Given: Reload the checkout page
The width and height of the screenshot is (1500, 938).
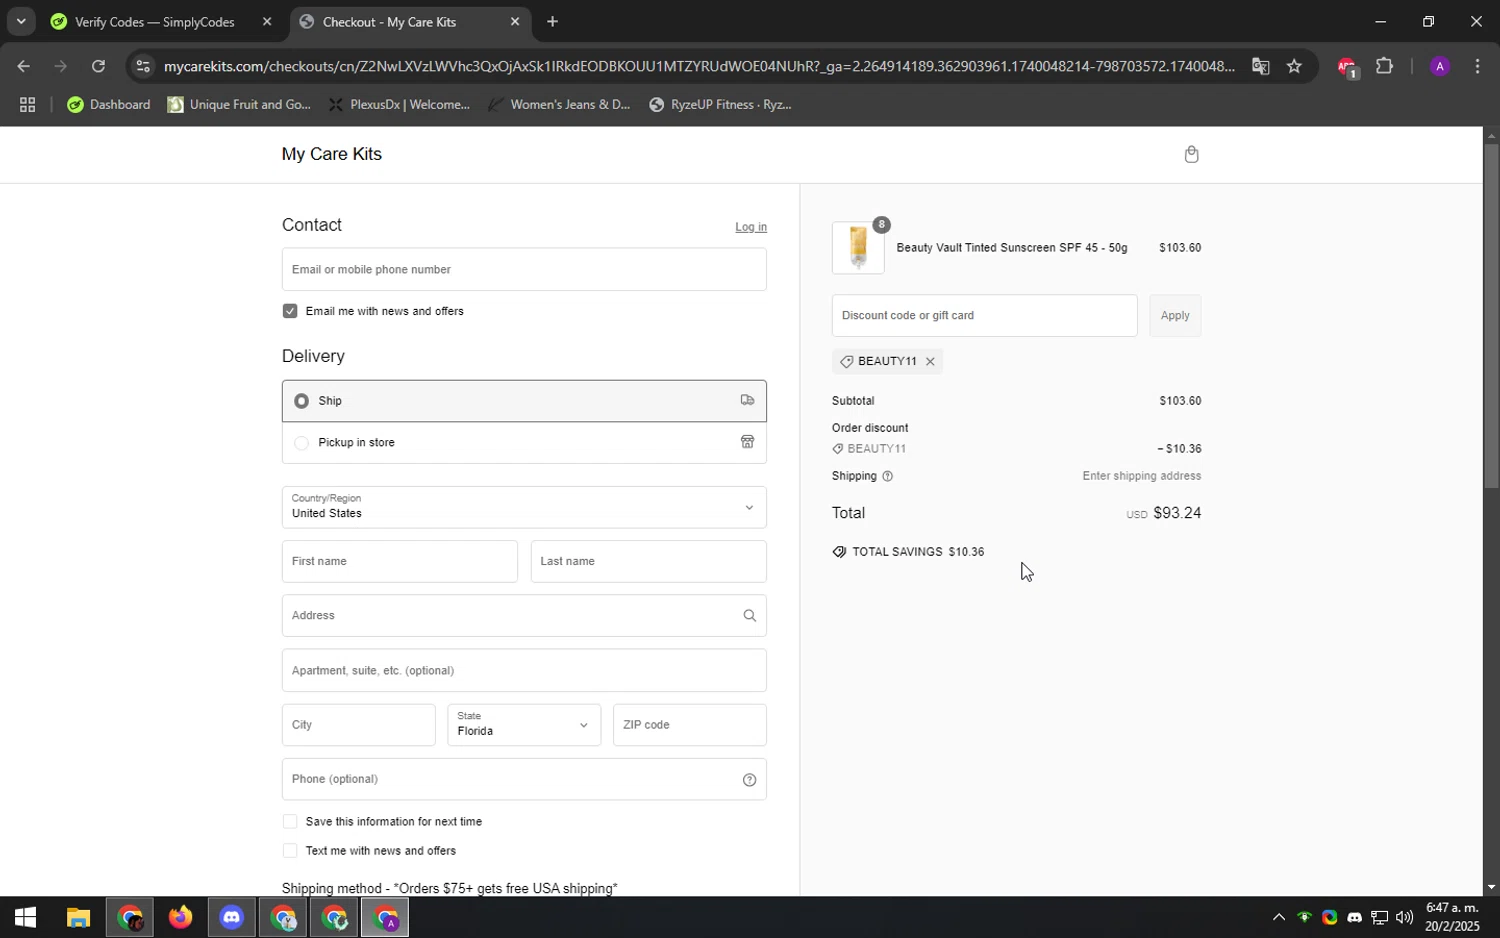Looking at the screenshot, I should coord(98,67).
